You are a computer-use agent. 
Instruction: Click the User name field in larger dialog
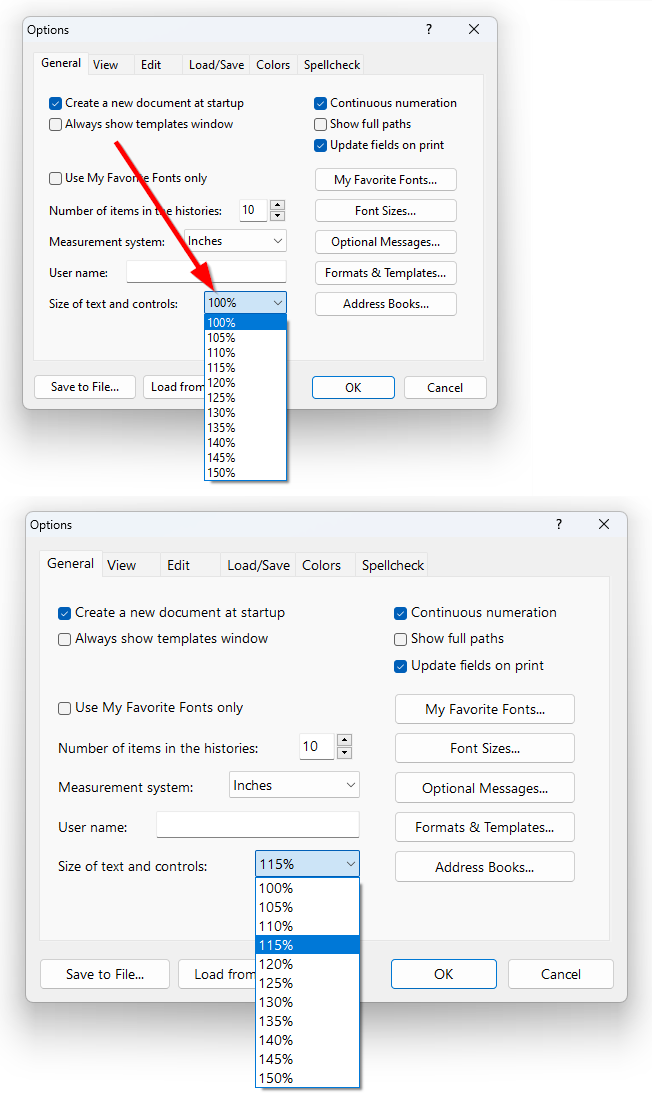pos(257,825)
